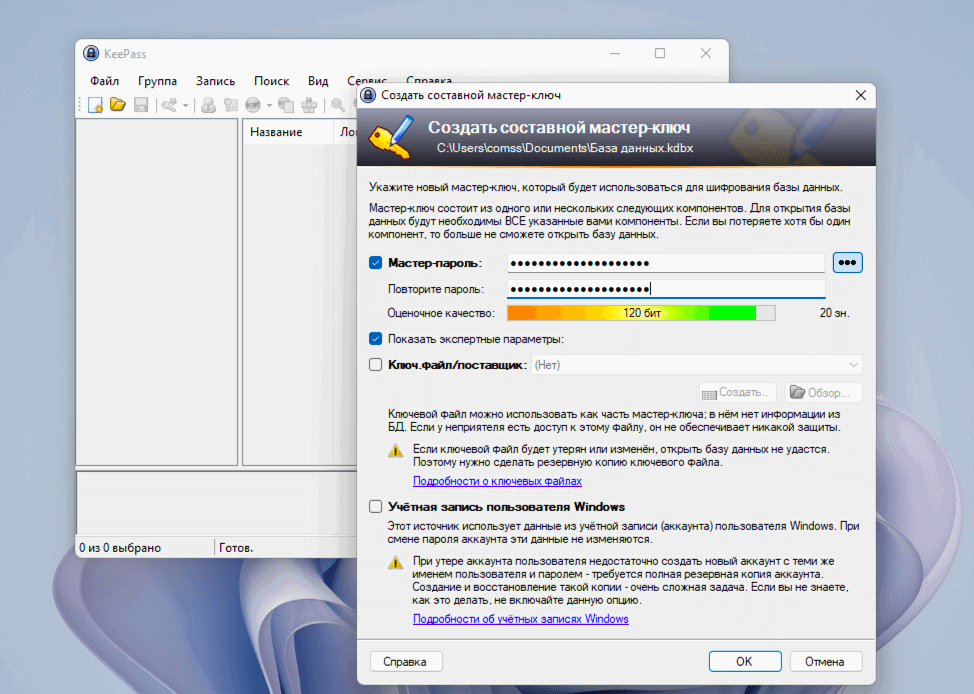Viewport: 974px width, 694px height.
Task: Click the warning icon beside Windows account notice
Action: [x=395, y=563]
